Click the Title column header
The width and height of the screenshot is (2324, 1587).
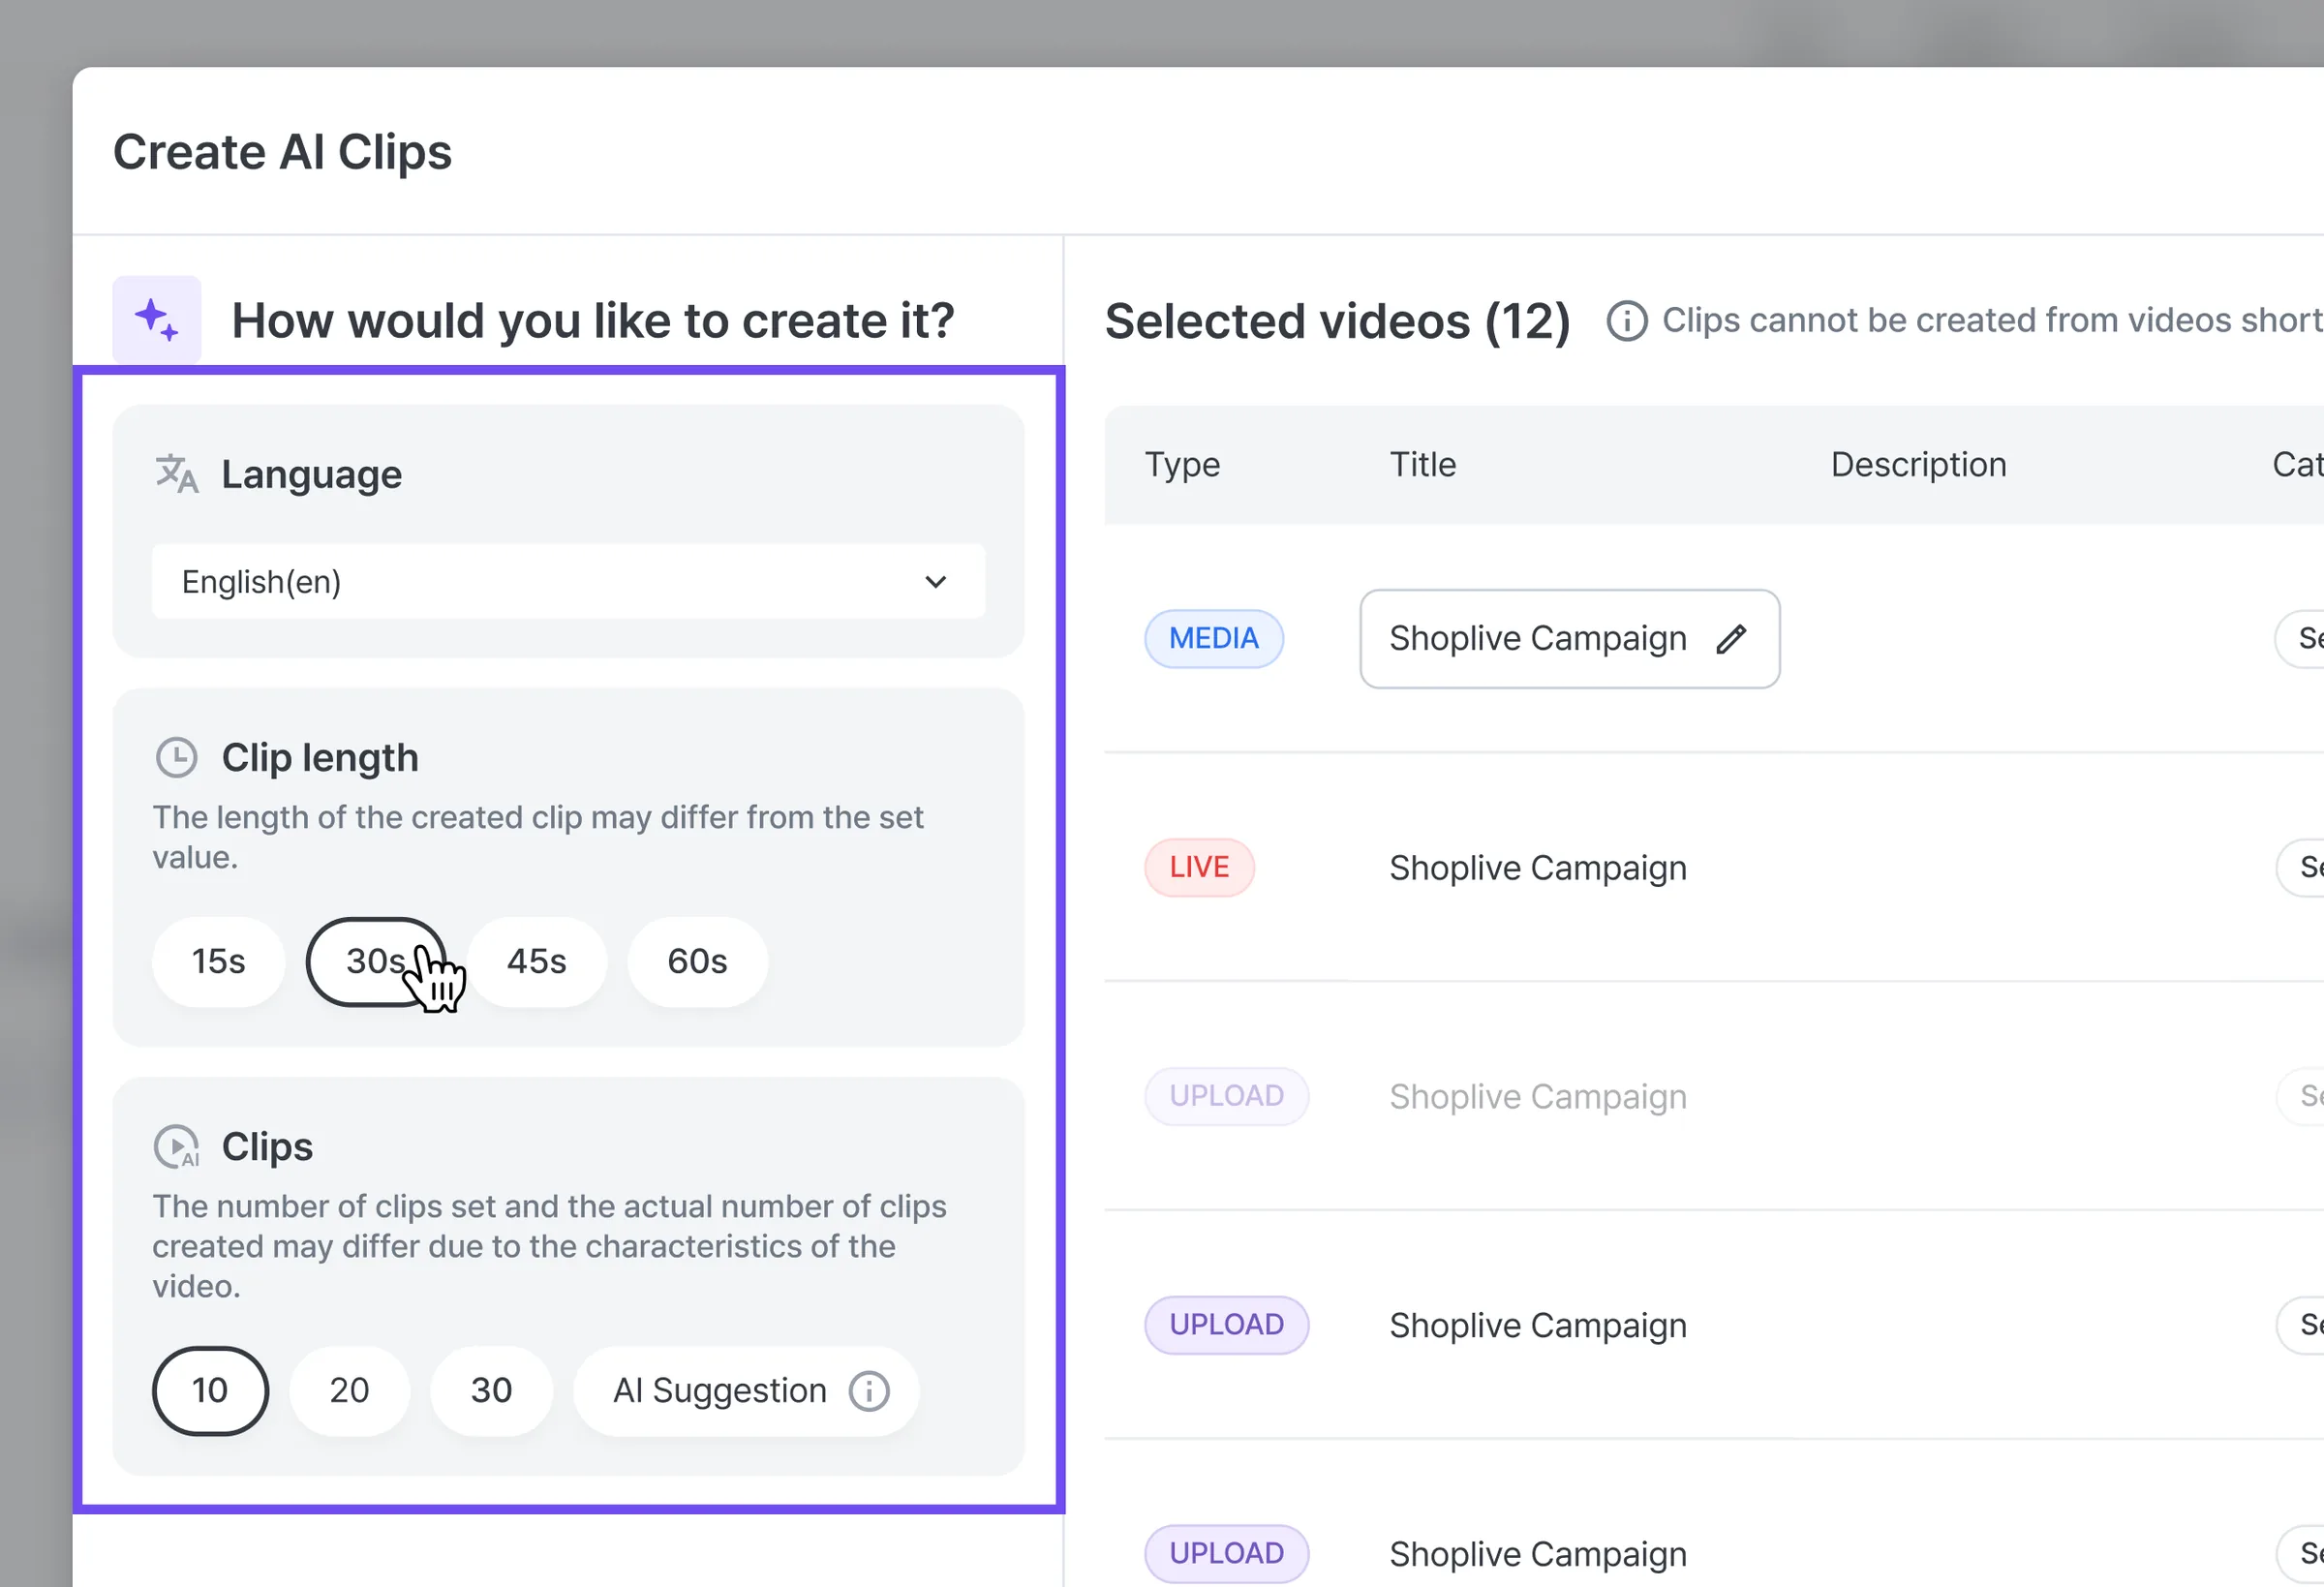1423,465
